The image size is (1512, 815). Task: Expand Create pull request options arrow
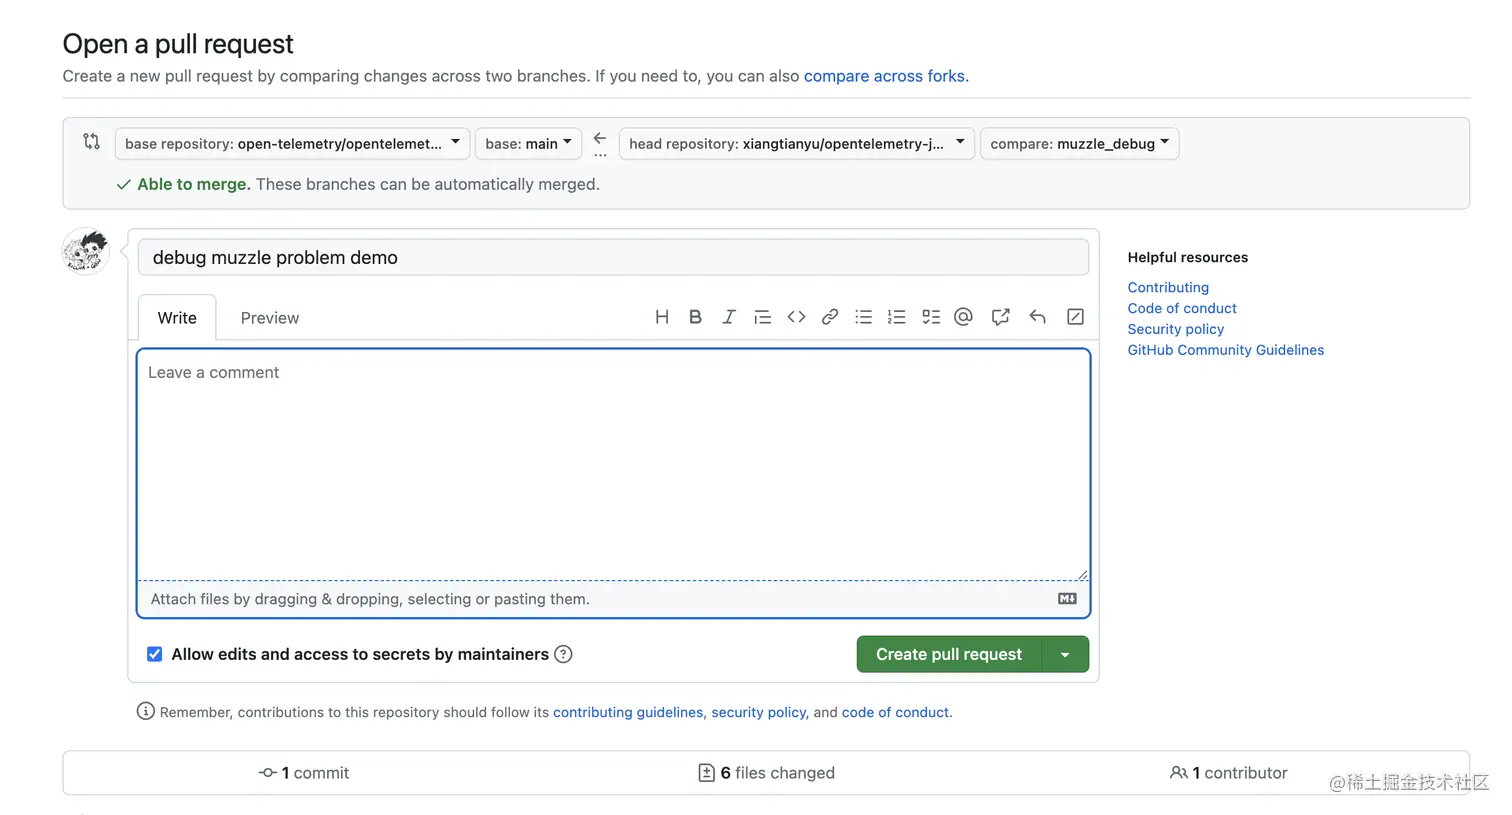(1065, 654)
